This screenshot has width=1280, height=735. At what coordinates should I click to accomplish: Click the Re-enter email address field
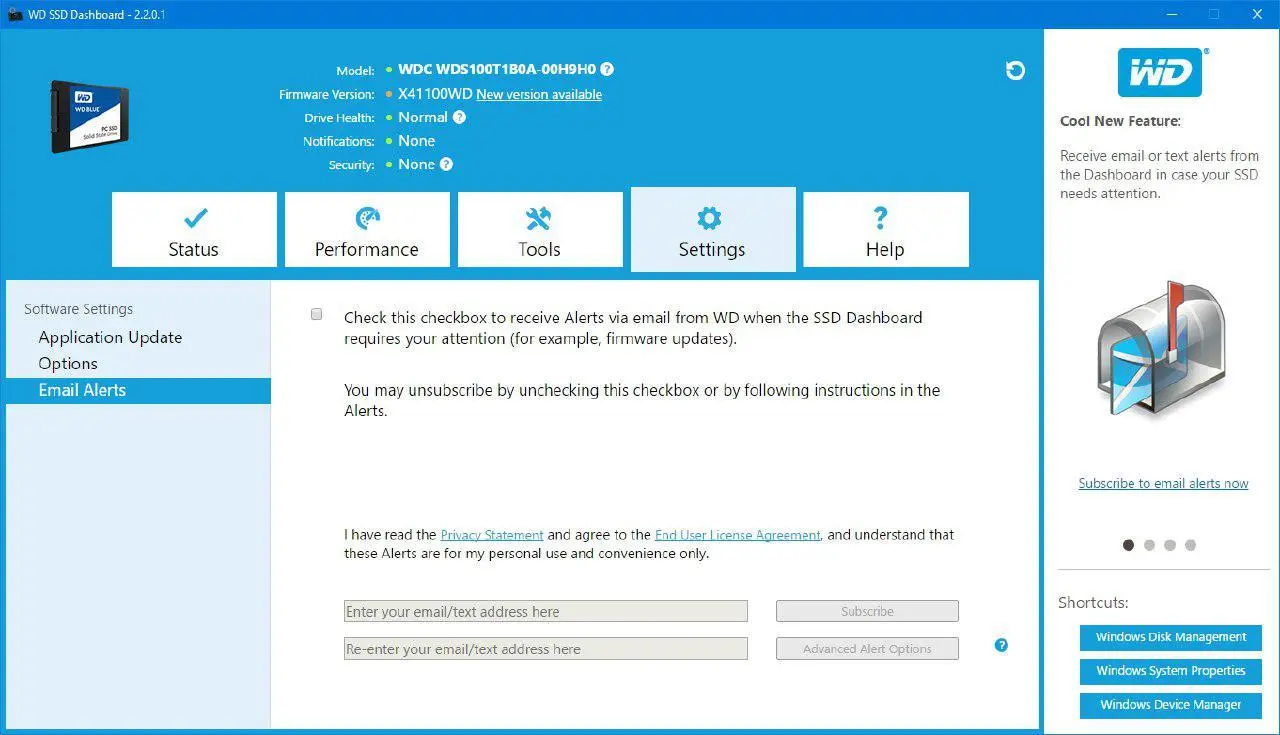(546, 649)
